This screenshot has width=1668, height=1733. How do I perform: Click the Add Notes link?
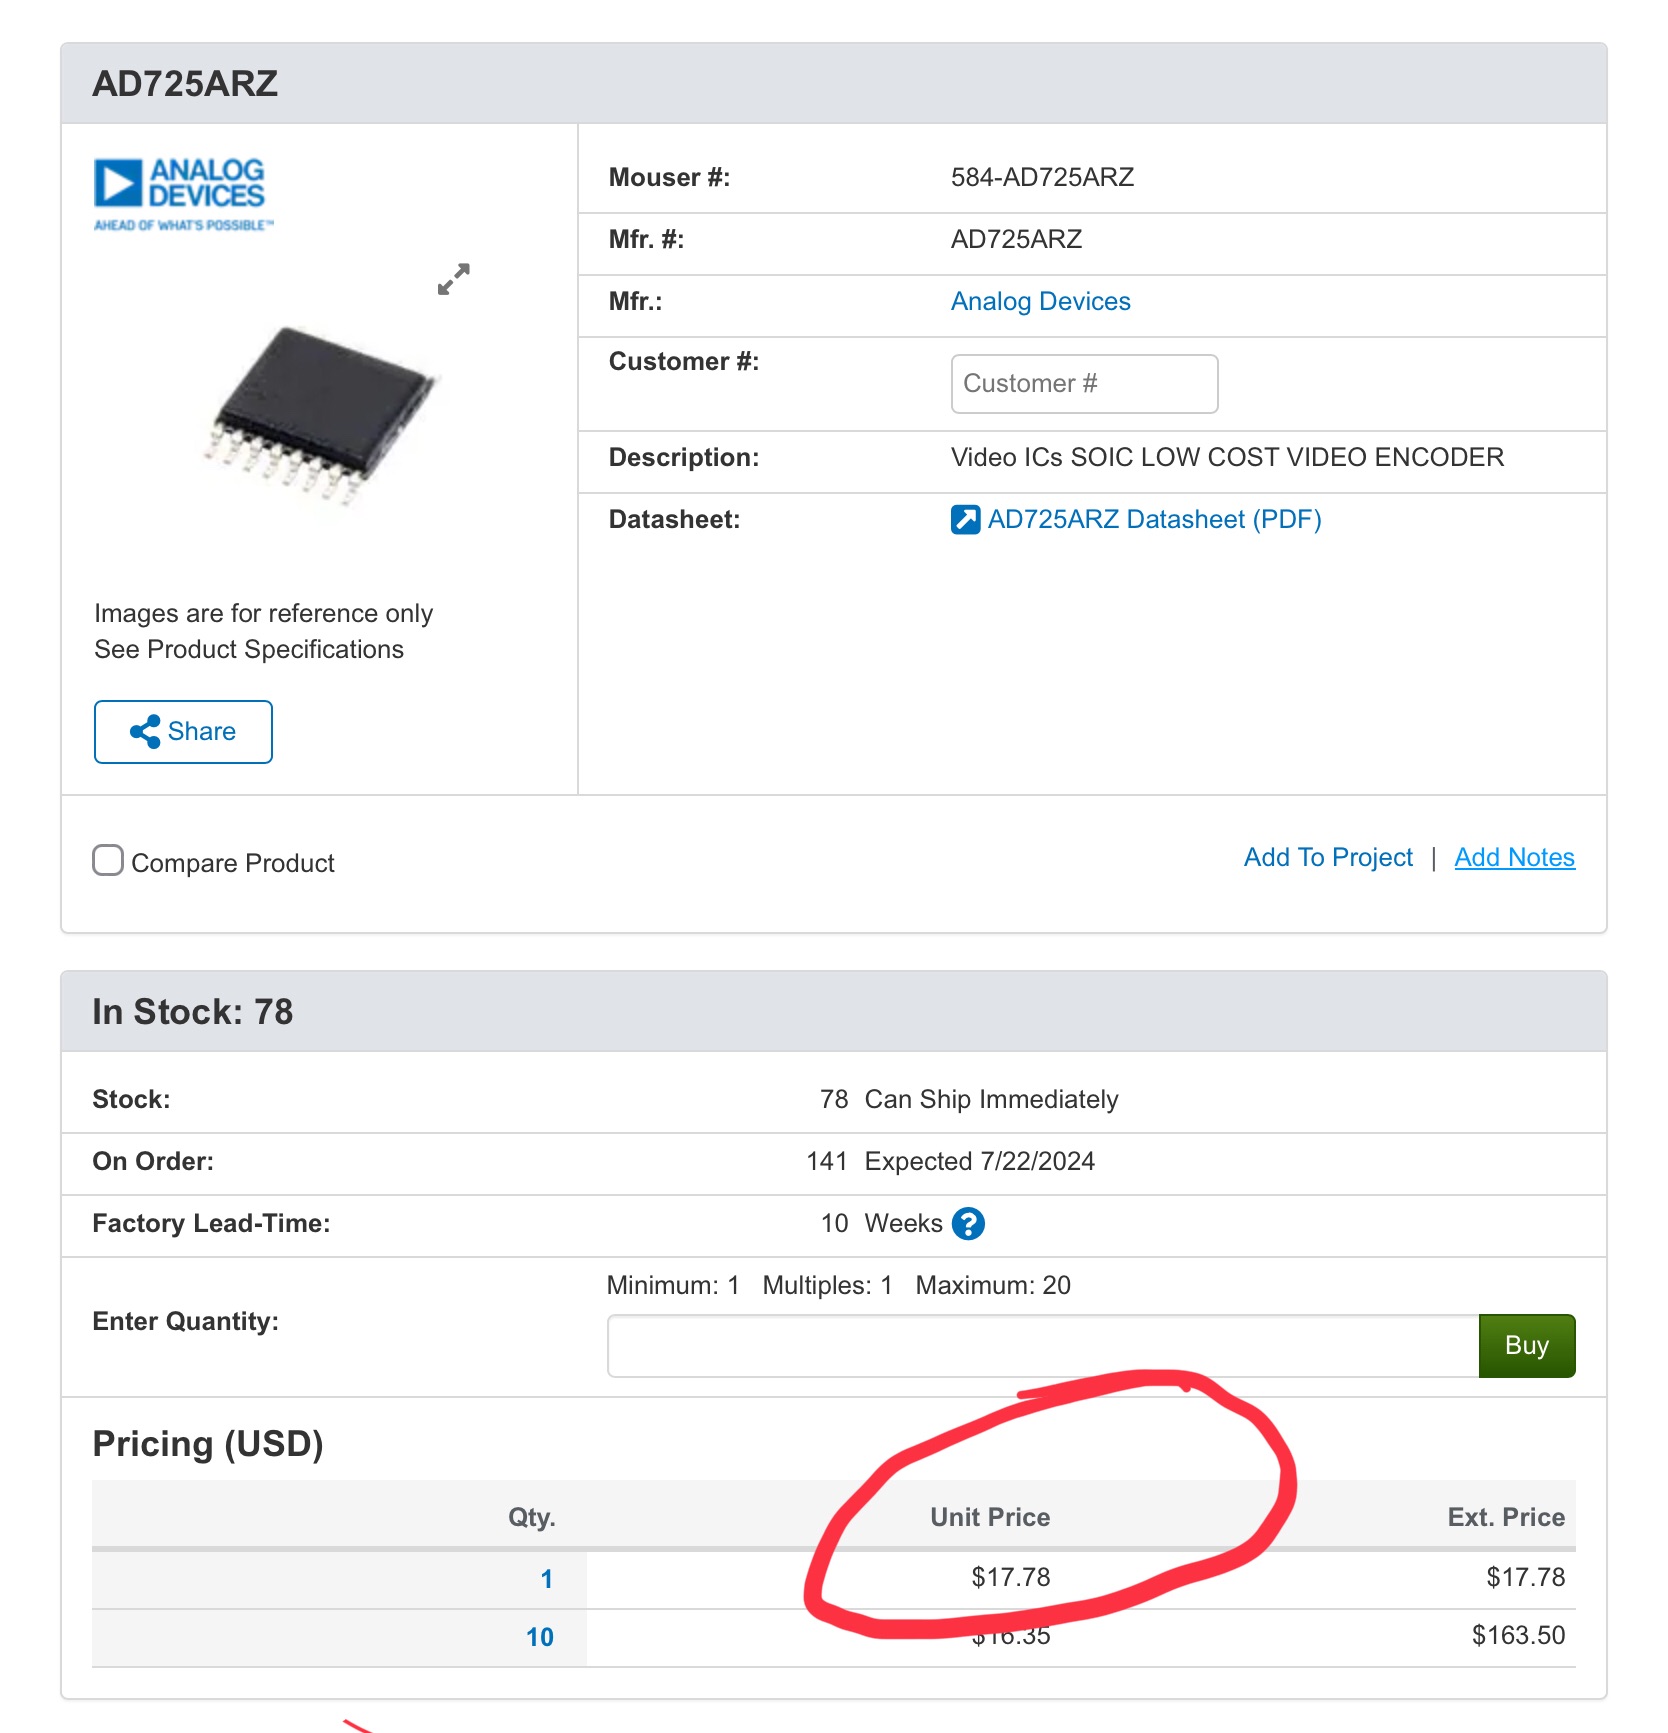click(1514, 858)
